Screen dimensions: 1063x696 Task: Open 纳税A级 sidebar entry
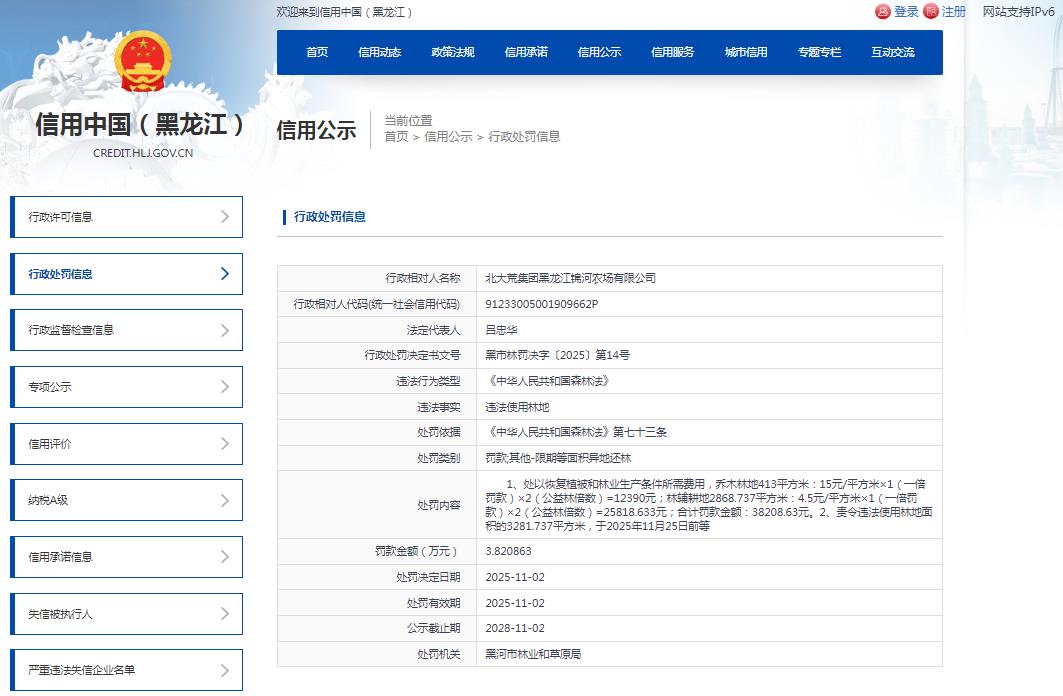tap(126, 500)
